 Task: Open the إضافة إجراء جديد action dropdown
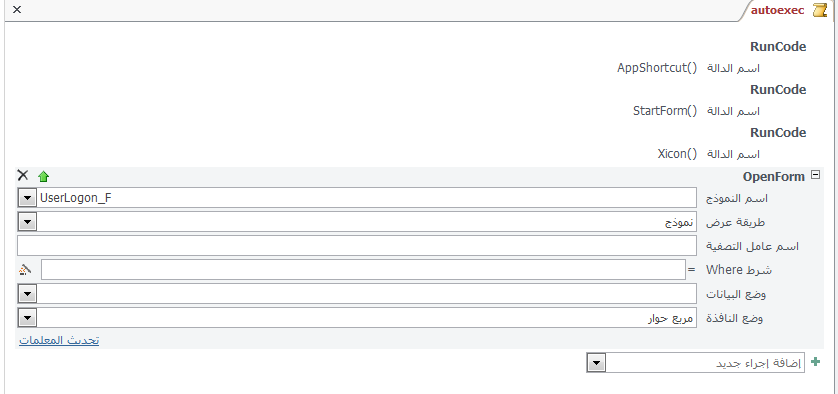pyautogui.click(x=596, y=363)
